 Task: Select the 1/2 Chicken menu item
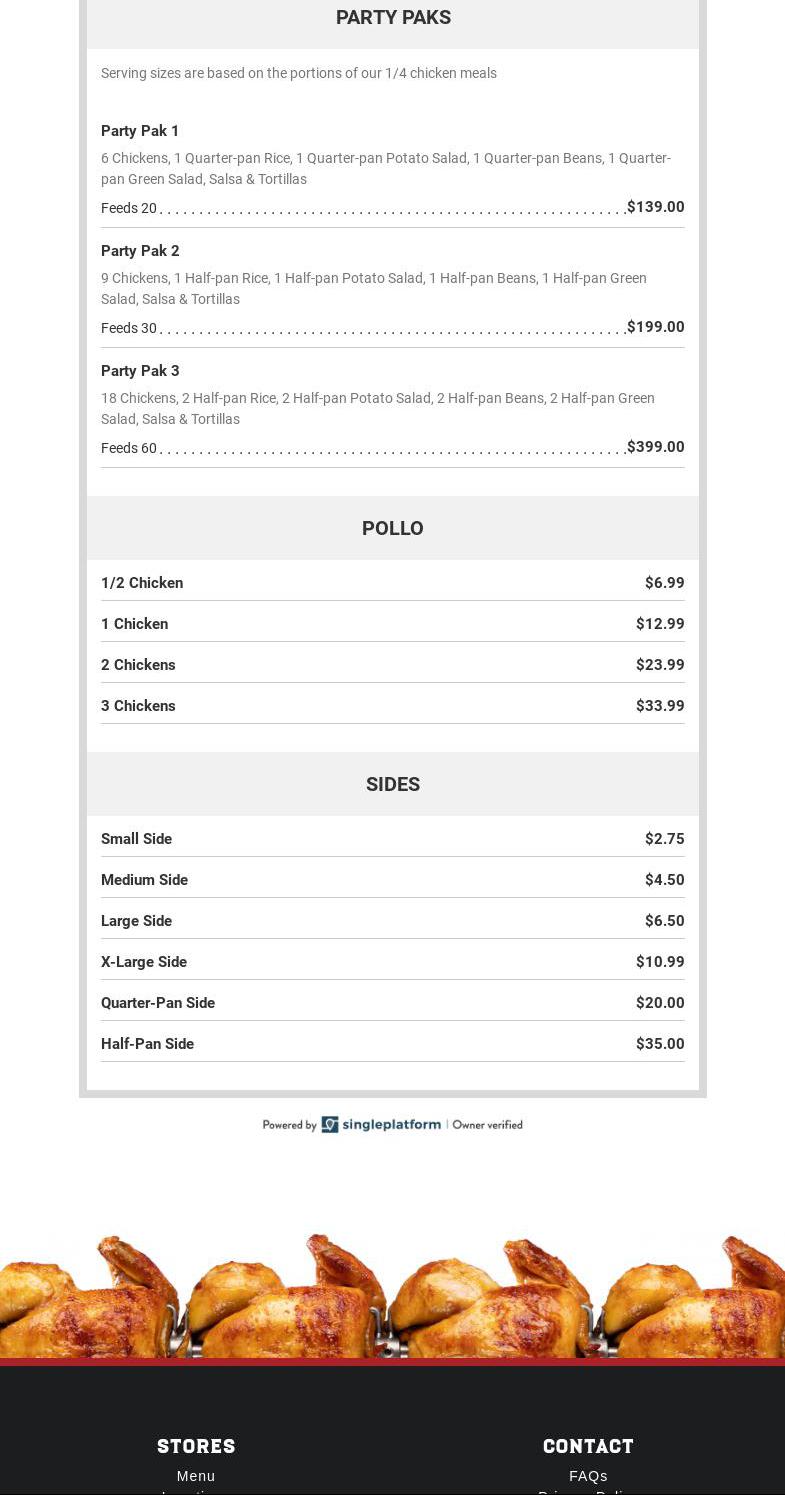pos(142,583)
